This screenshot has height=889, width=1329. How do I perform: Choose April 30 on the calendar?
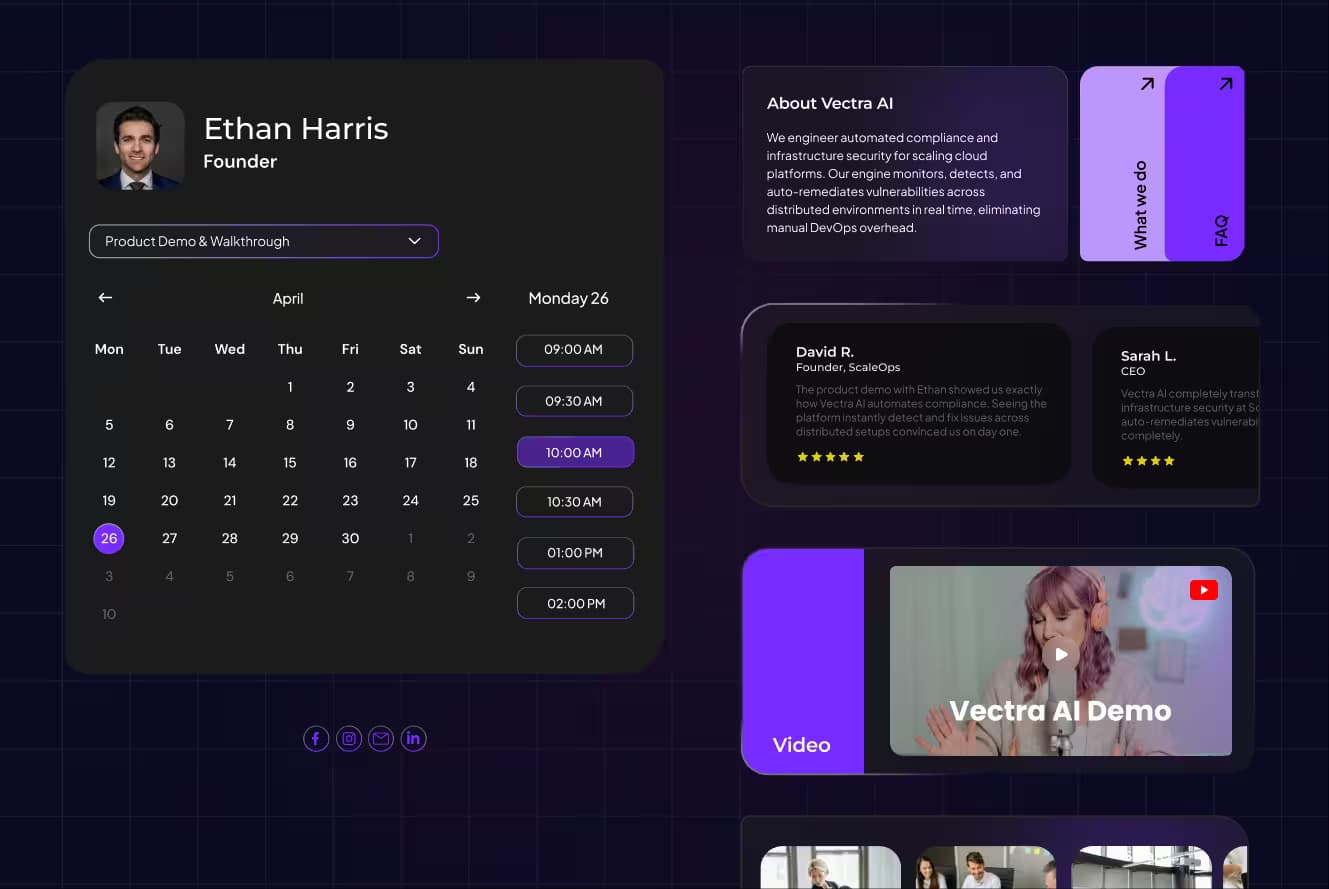pos(350,538)
